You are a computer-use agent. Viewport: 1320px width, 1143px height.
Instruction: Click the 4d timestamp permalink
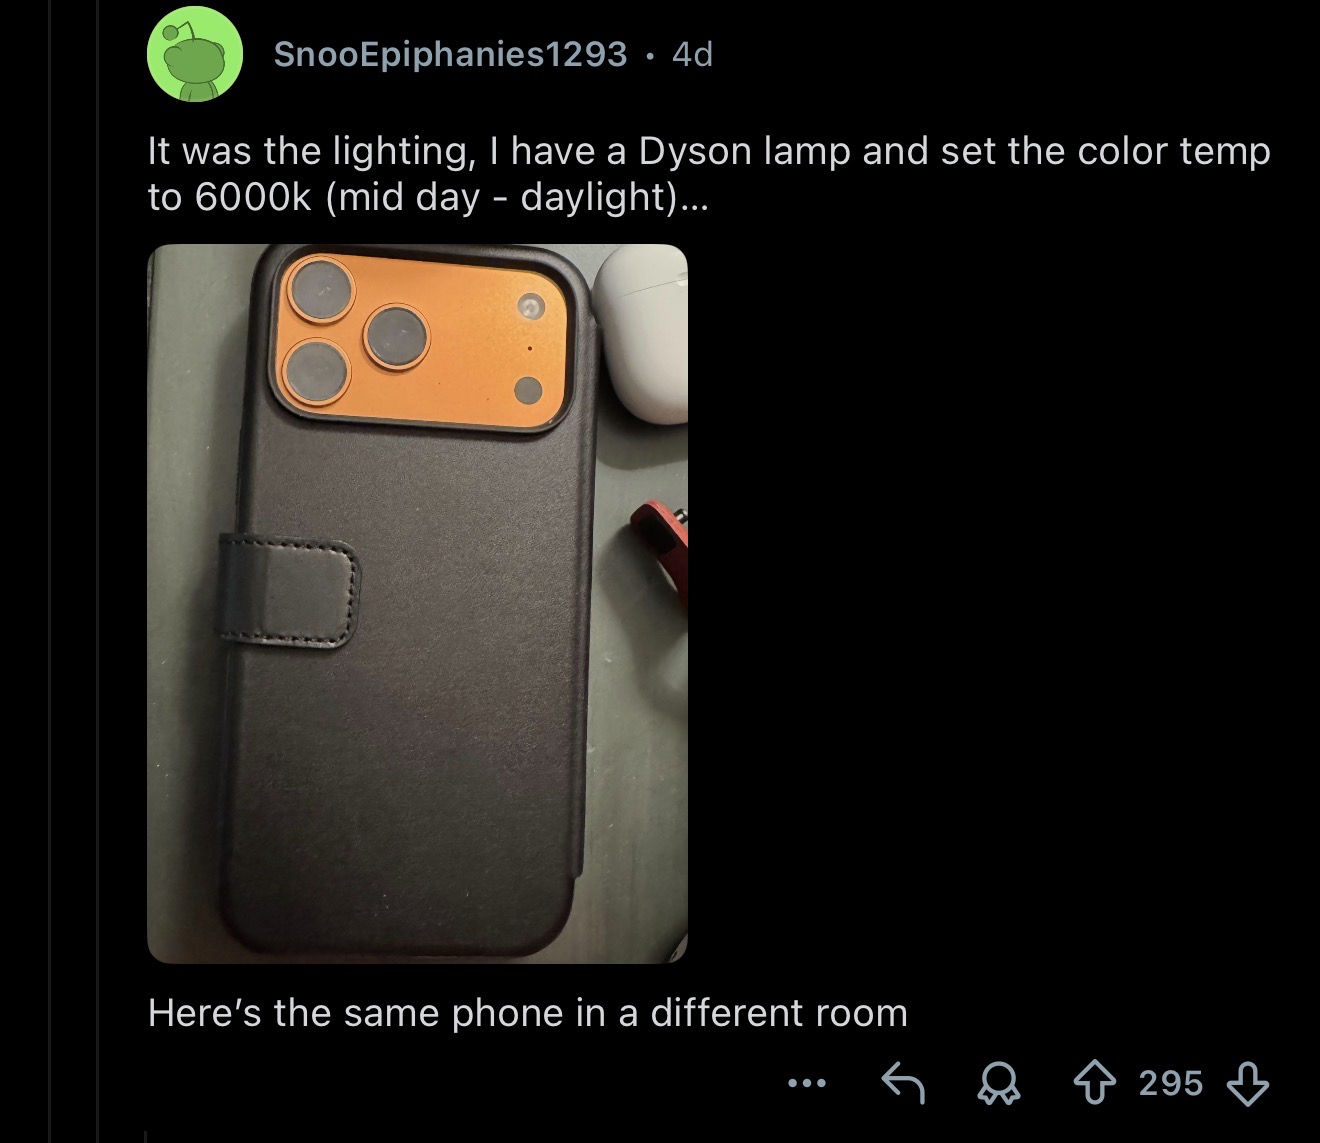pos(692,54)
